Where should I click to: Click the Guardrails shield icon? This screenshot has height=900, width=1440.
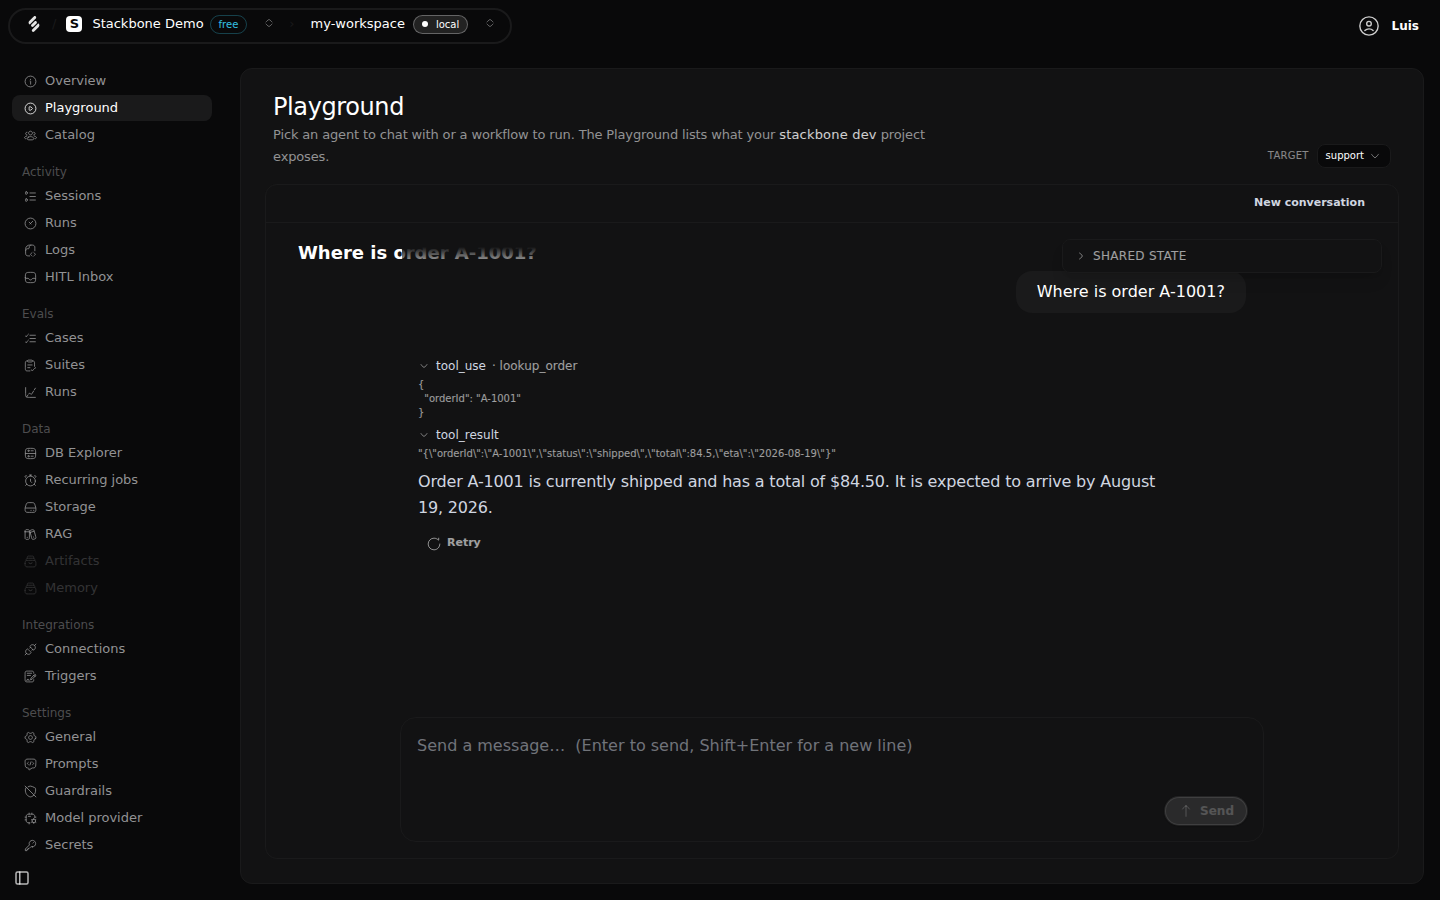[30, 791]
